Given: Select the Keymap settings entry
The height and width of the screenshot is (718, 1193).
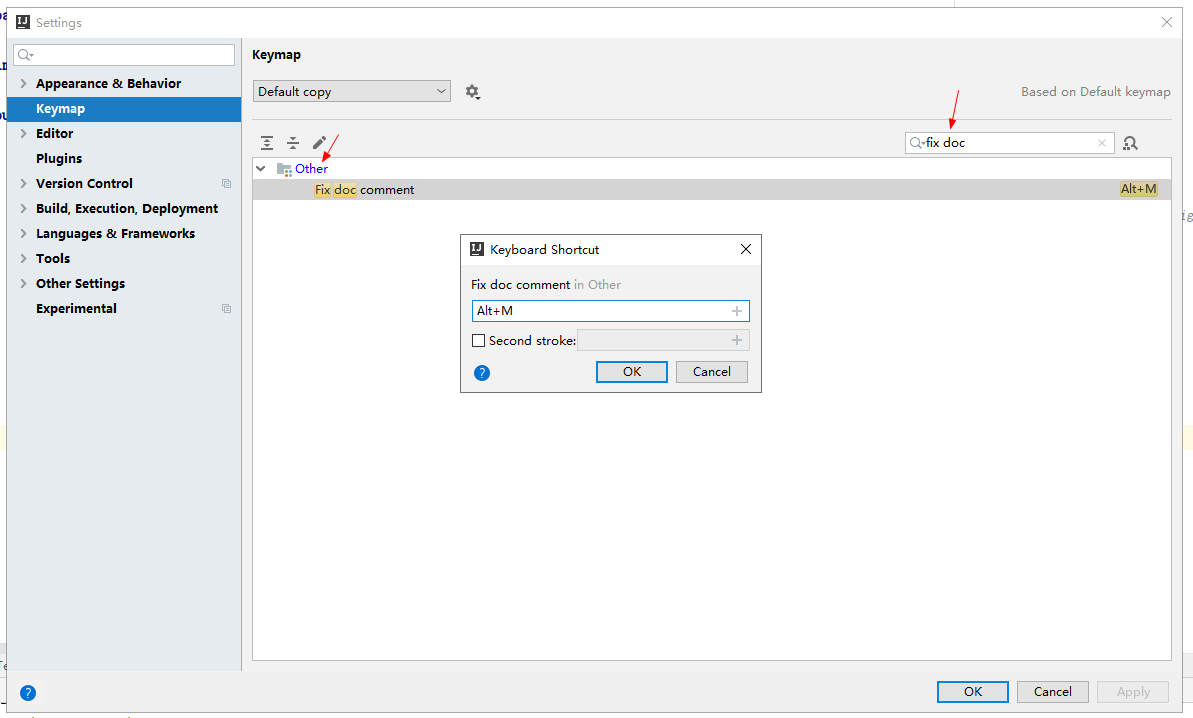Looking at the screenshot, I should 60,108.
